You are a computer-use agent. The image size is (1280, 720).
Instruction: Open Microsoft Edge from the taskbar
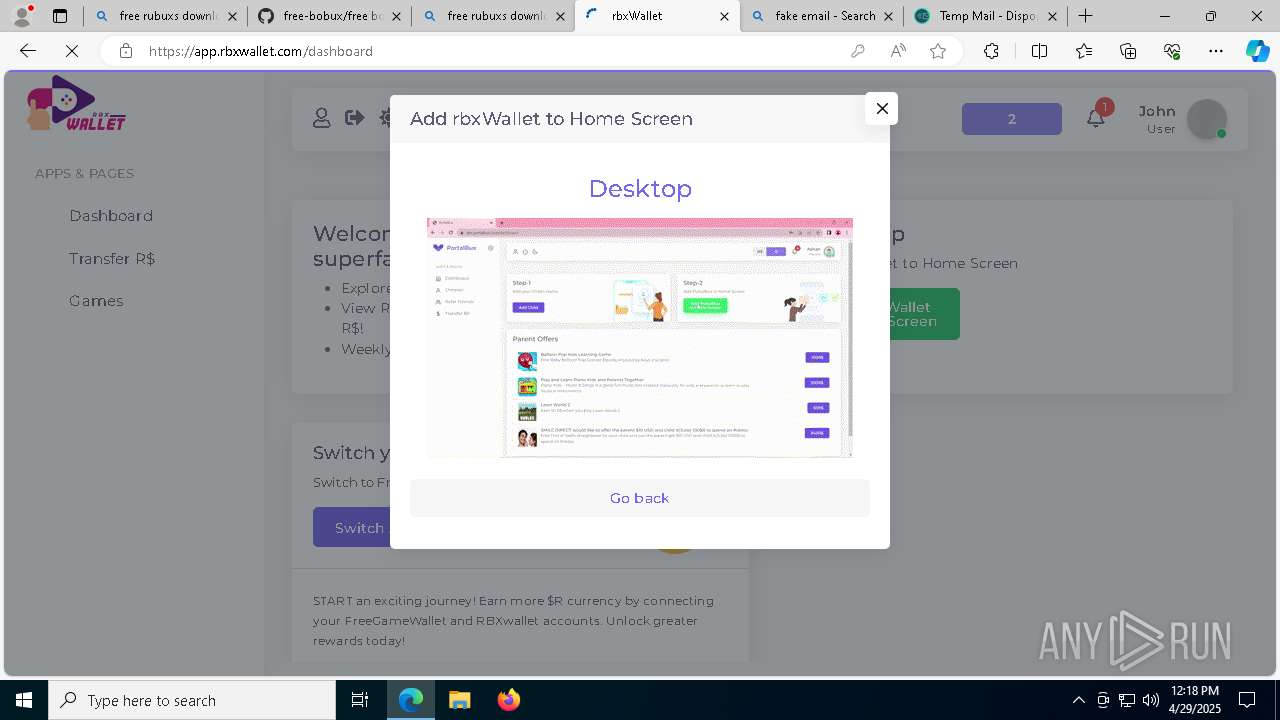point(411,700)
